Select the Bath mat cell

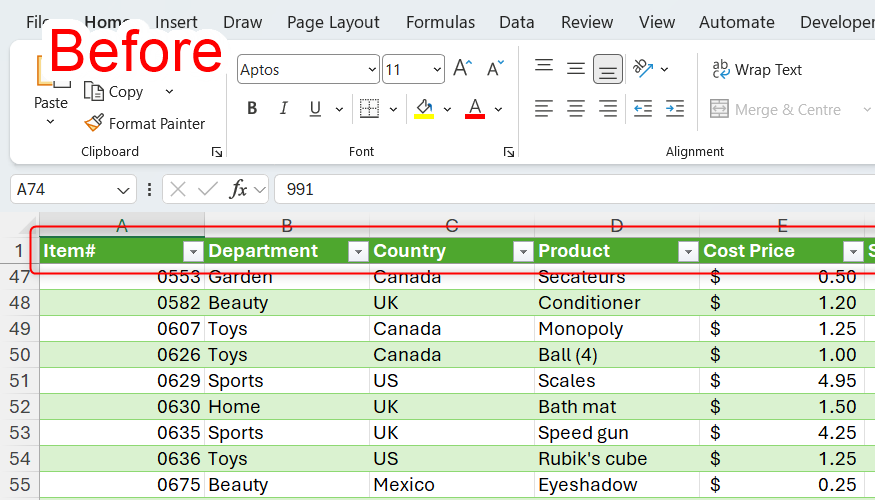coord(617,407)
